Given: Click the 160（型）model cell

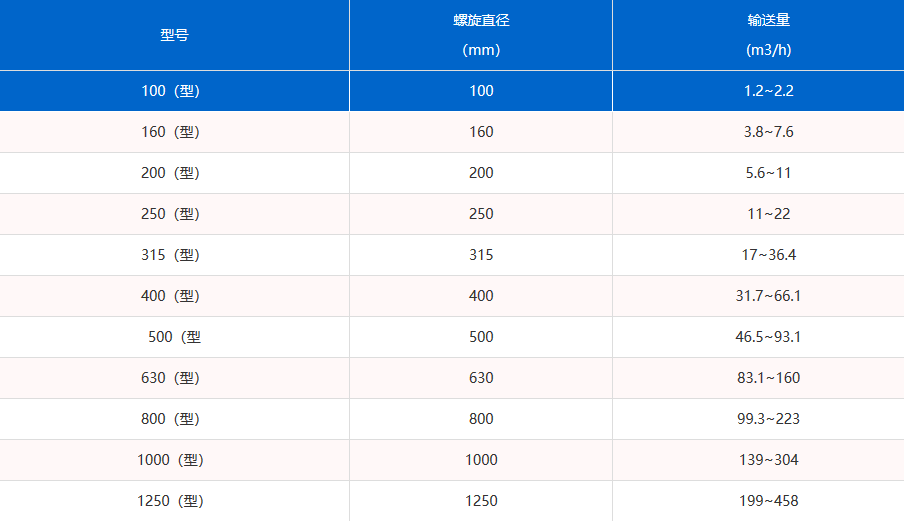Looking at the screenshot, I should click(x=171, y=132).
